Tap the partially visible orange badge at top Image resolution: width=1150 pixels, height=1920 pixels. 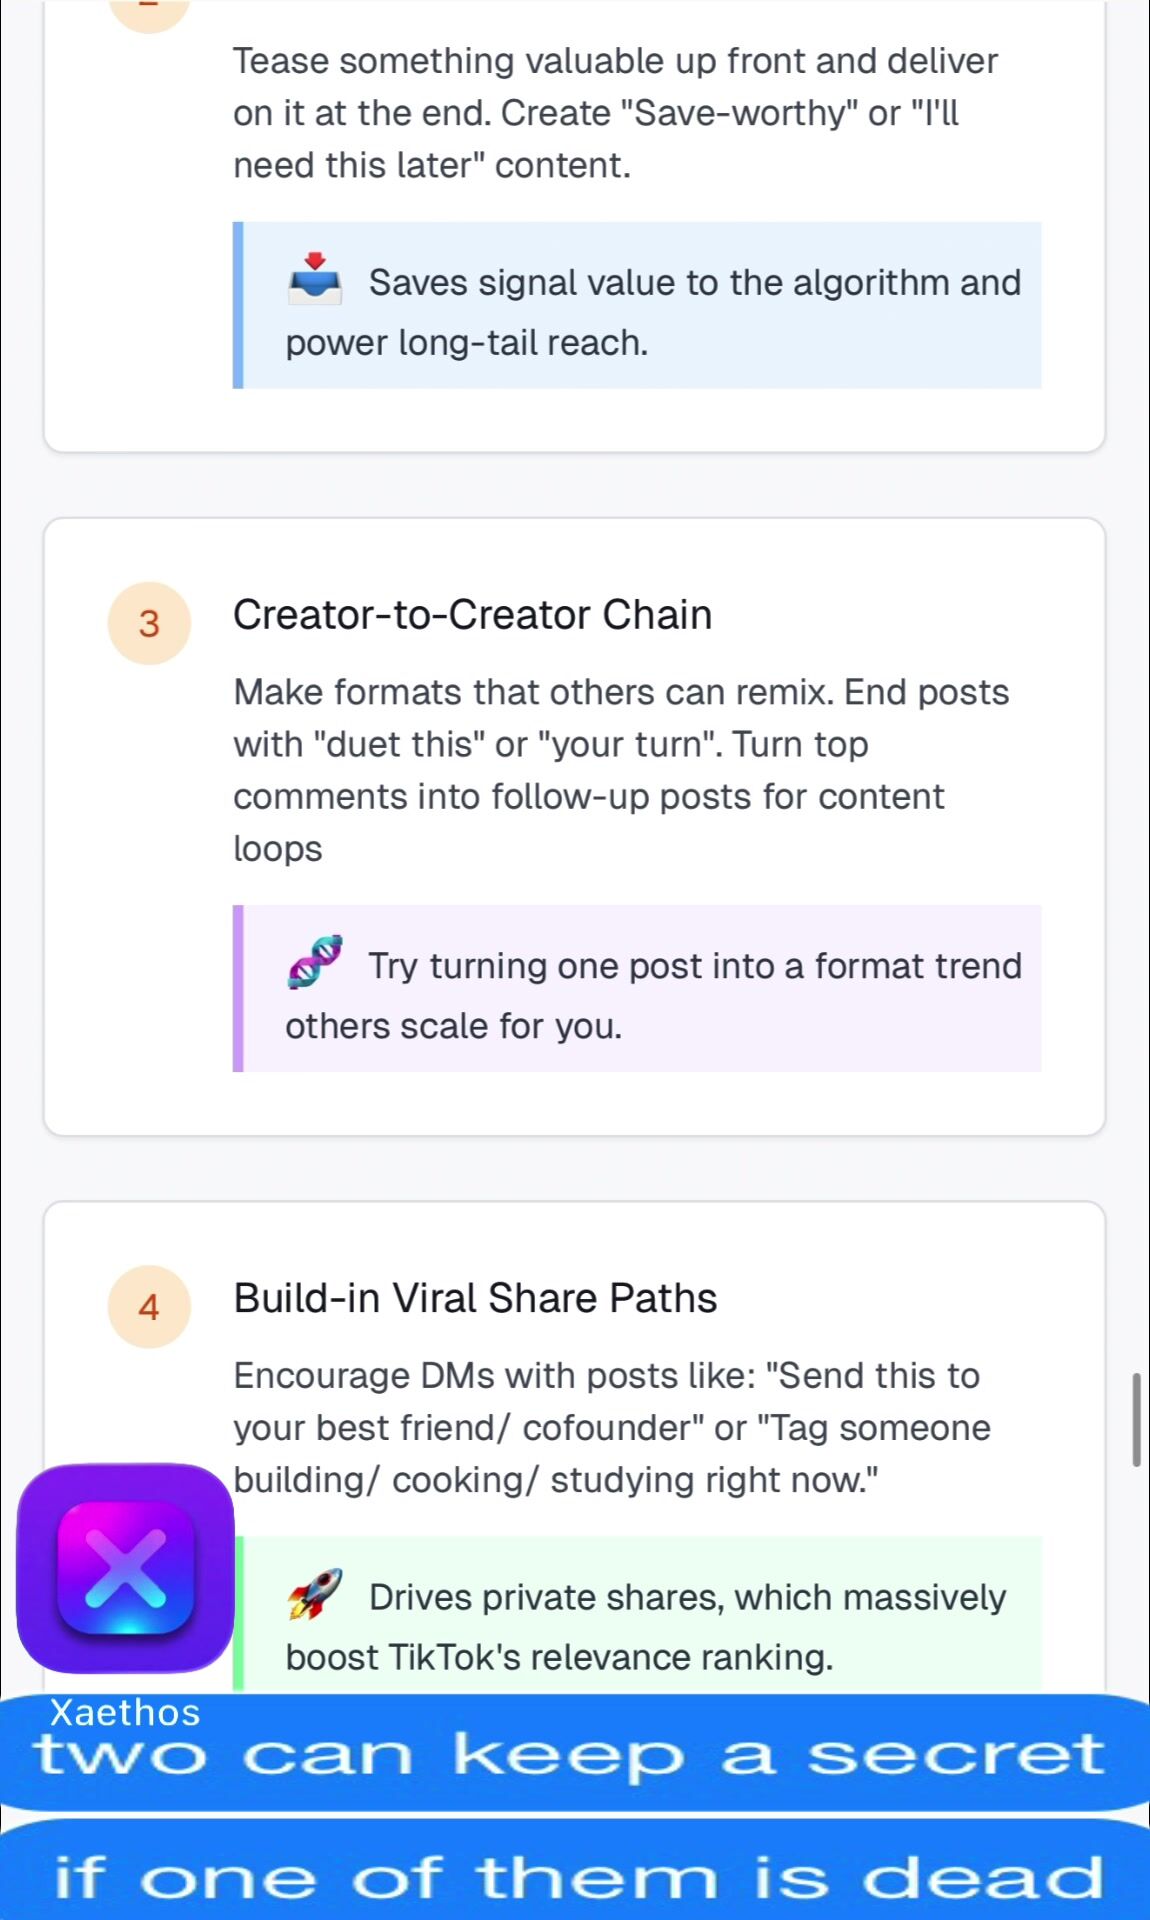pyautogui.click(x=149, y=12)
